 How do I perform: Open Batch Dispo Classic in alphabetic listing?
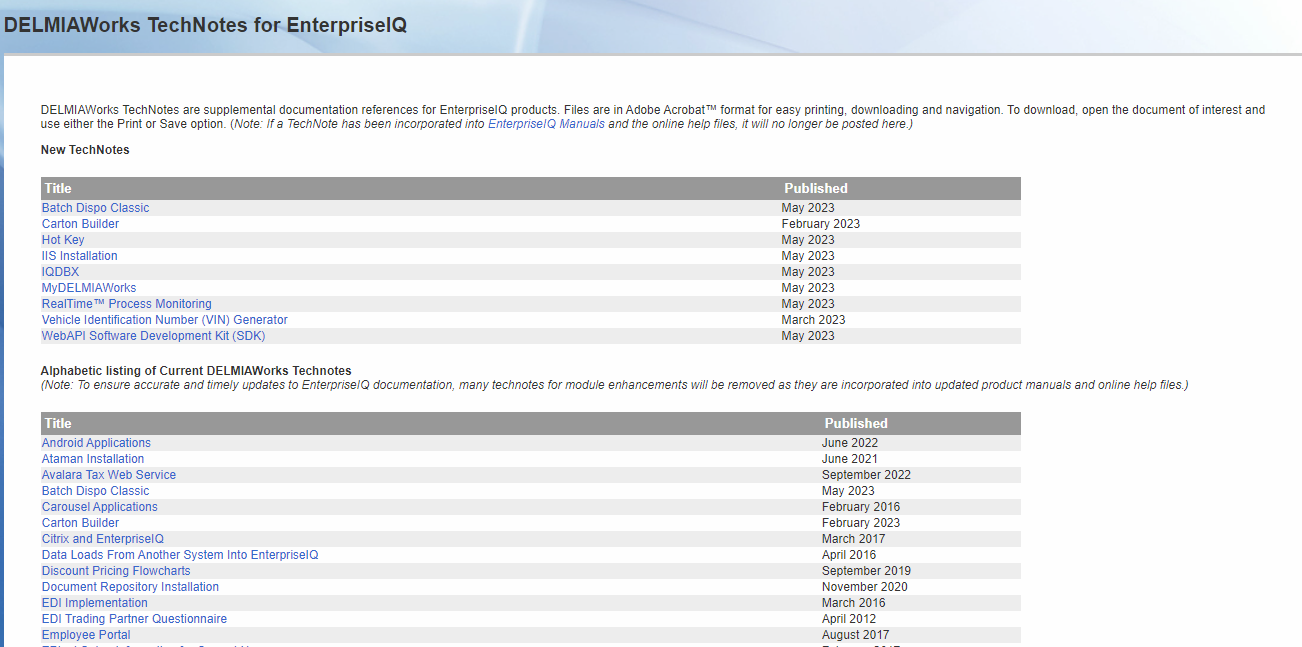pos(95,491)
